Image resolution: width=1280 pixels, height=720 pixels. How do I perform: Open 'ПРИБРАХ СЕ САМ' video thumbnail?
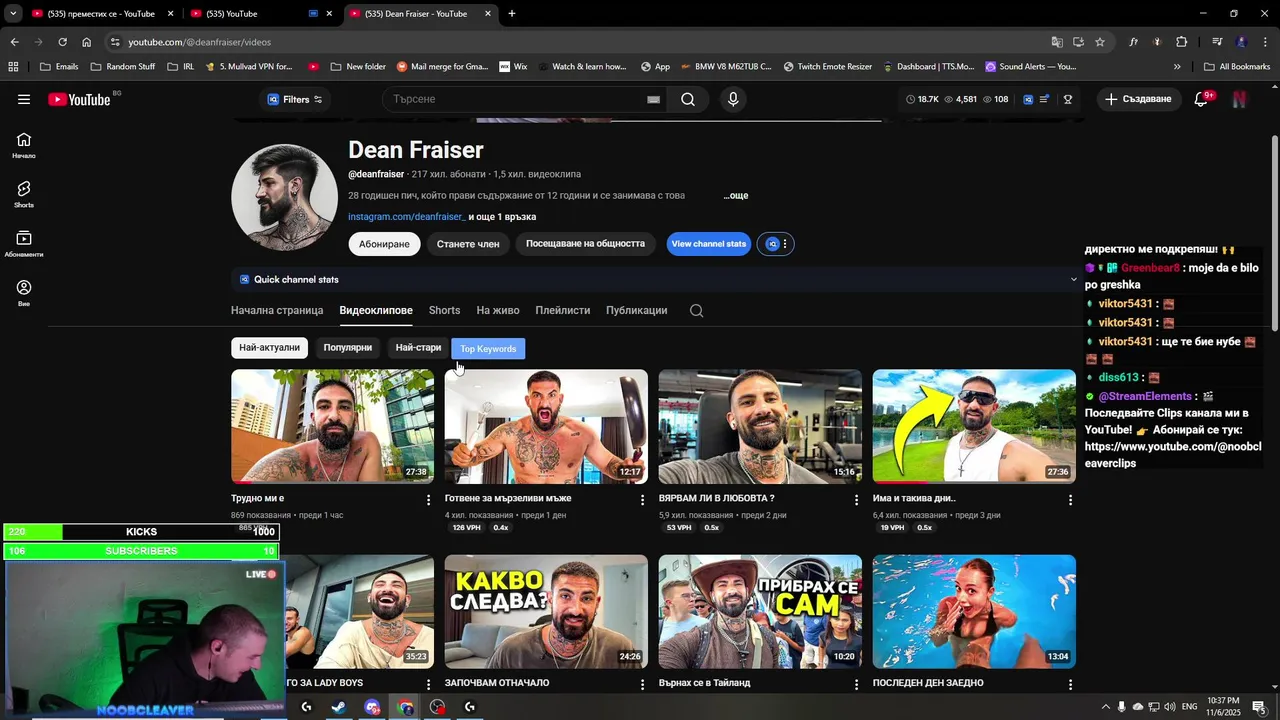(x=760, y=612)
